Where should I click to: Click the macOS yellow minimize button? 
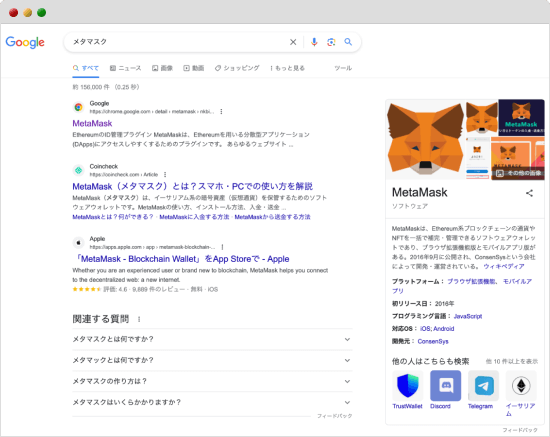coord(28,13)
